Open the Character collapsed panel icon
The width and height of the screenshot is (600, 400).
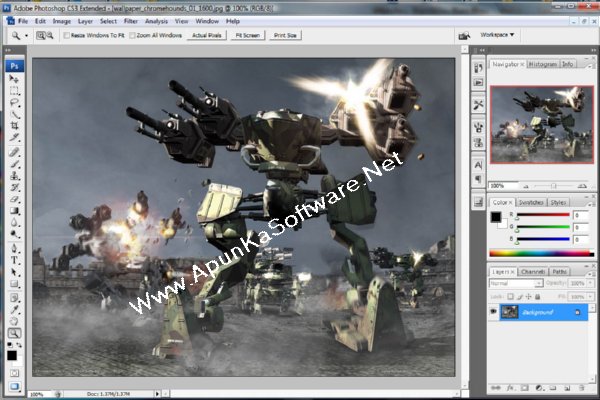pyautogui.click(x=478, y=165)
